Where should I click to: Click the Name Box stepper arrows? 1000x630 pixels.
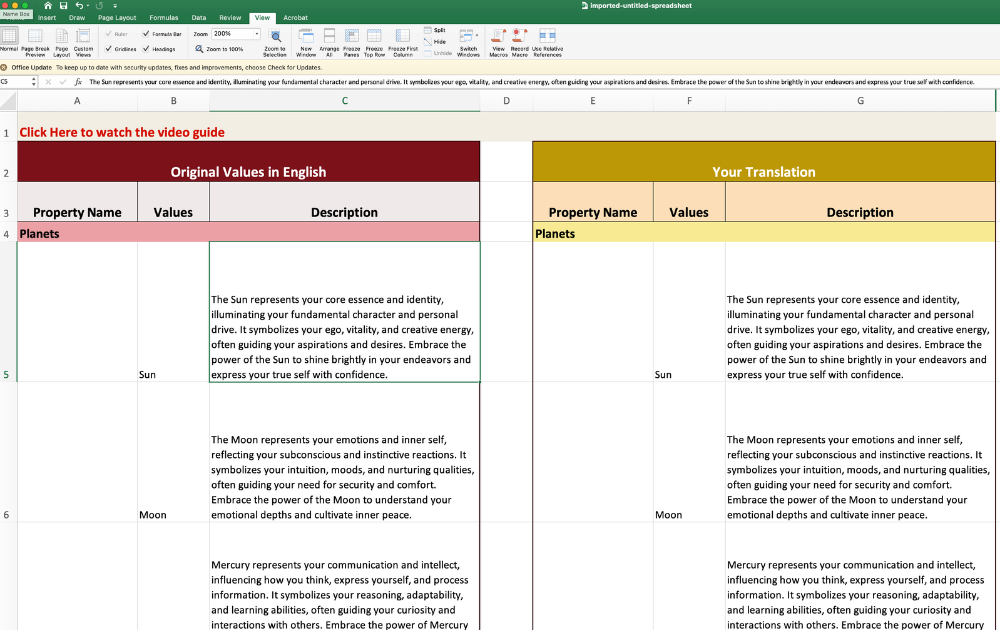(x=34, y=82)
